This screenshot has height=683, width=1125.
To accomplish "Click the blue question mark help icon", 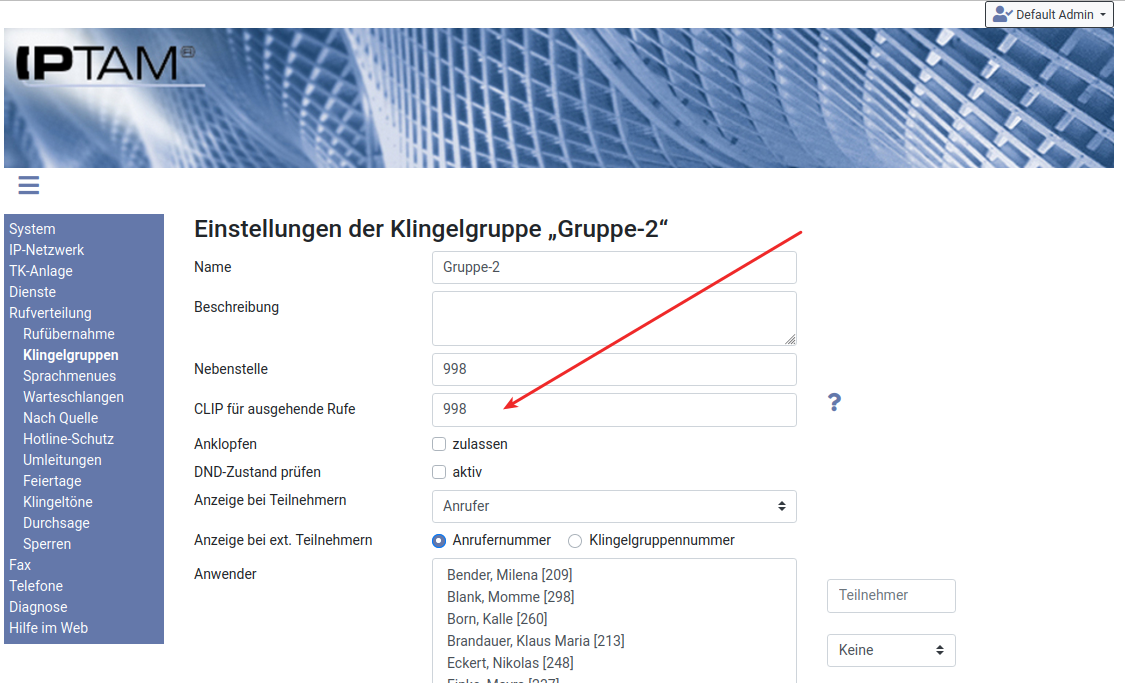I will (834, 402).
